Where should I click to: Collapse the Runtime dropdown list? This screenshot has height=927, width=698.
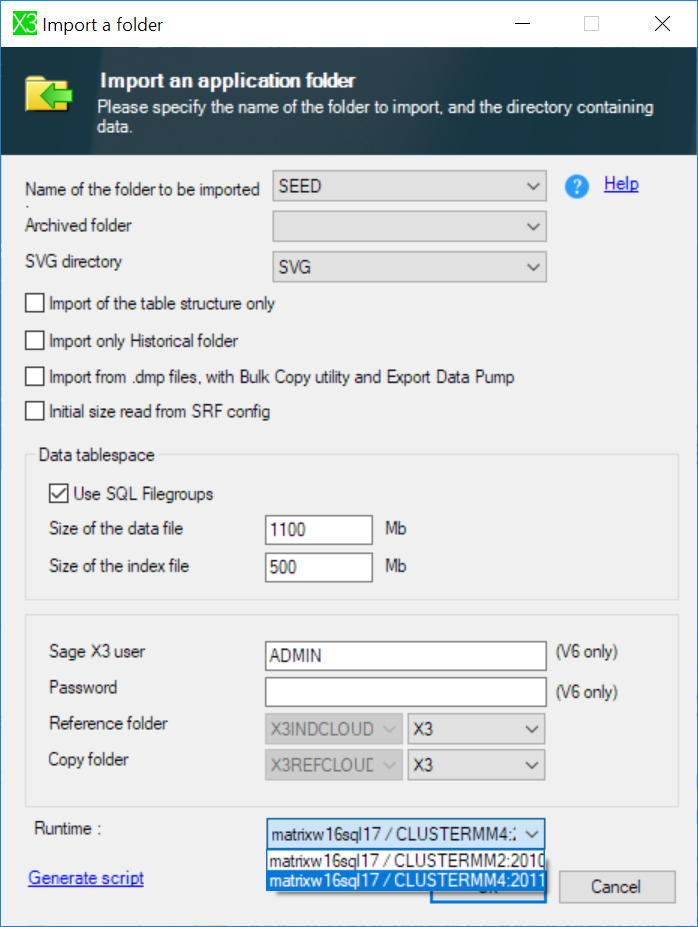533,833
